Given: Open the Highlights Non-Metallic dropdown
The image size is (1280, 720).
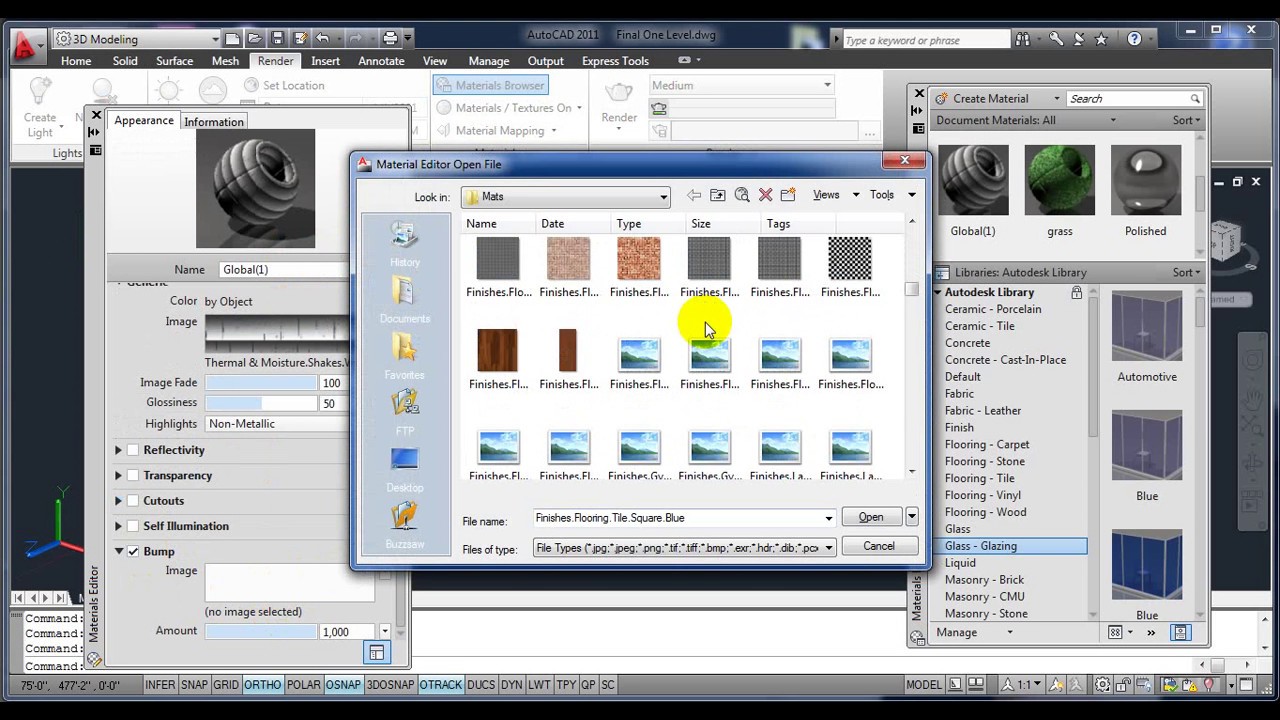Looking at the screenshot, I should tap(277, 424).
